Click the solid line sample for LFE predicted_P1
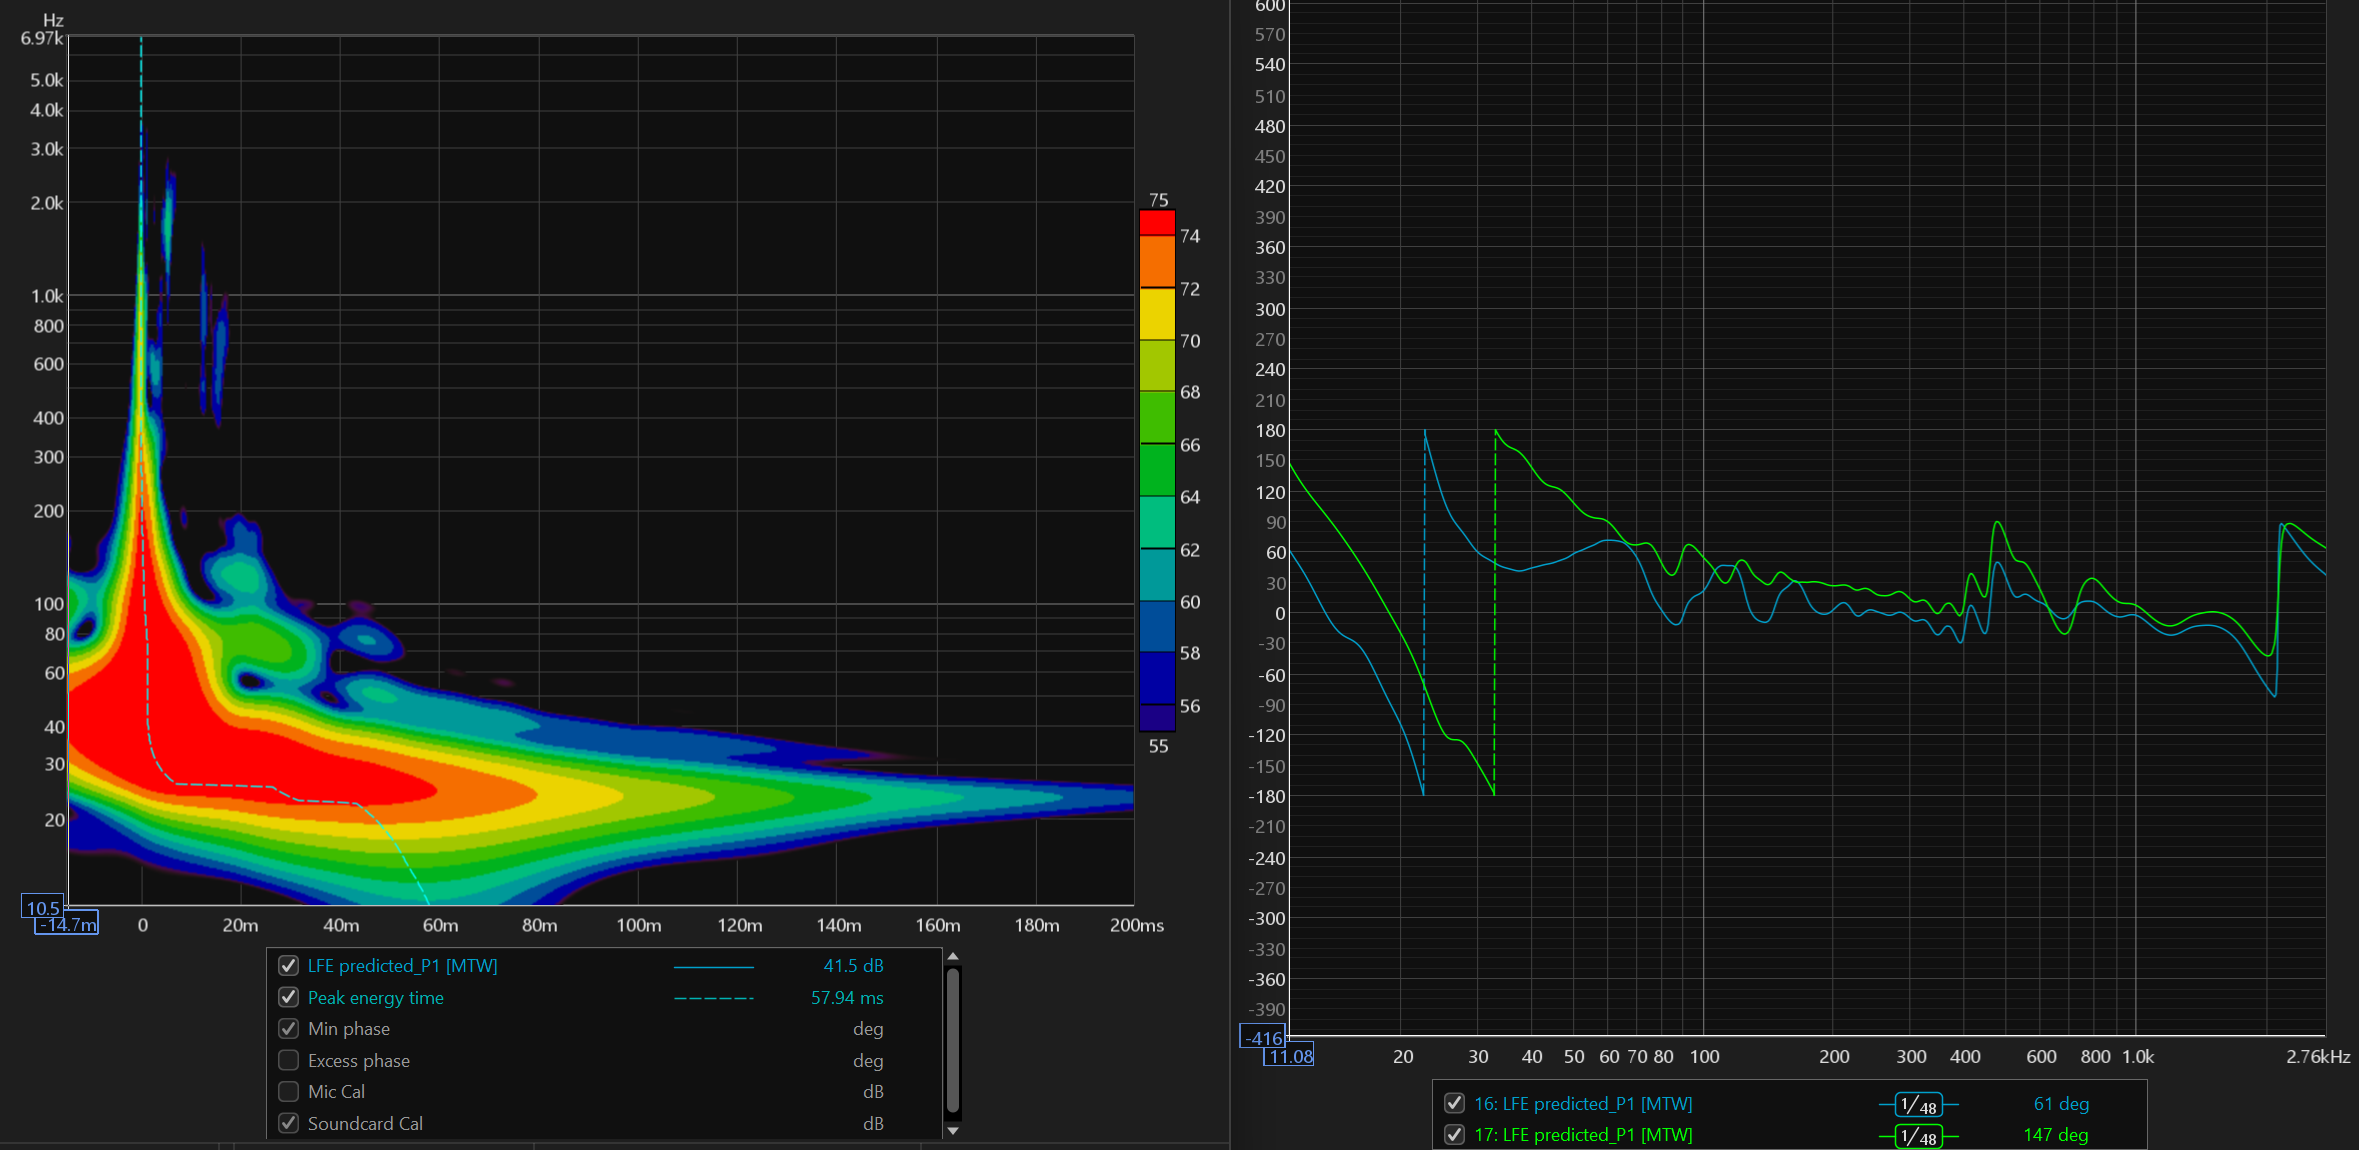 click(713, 967)
